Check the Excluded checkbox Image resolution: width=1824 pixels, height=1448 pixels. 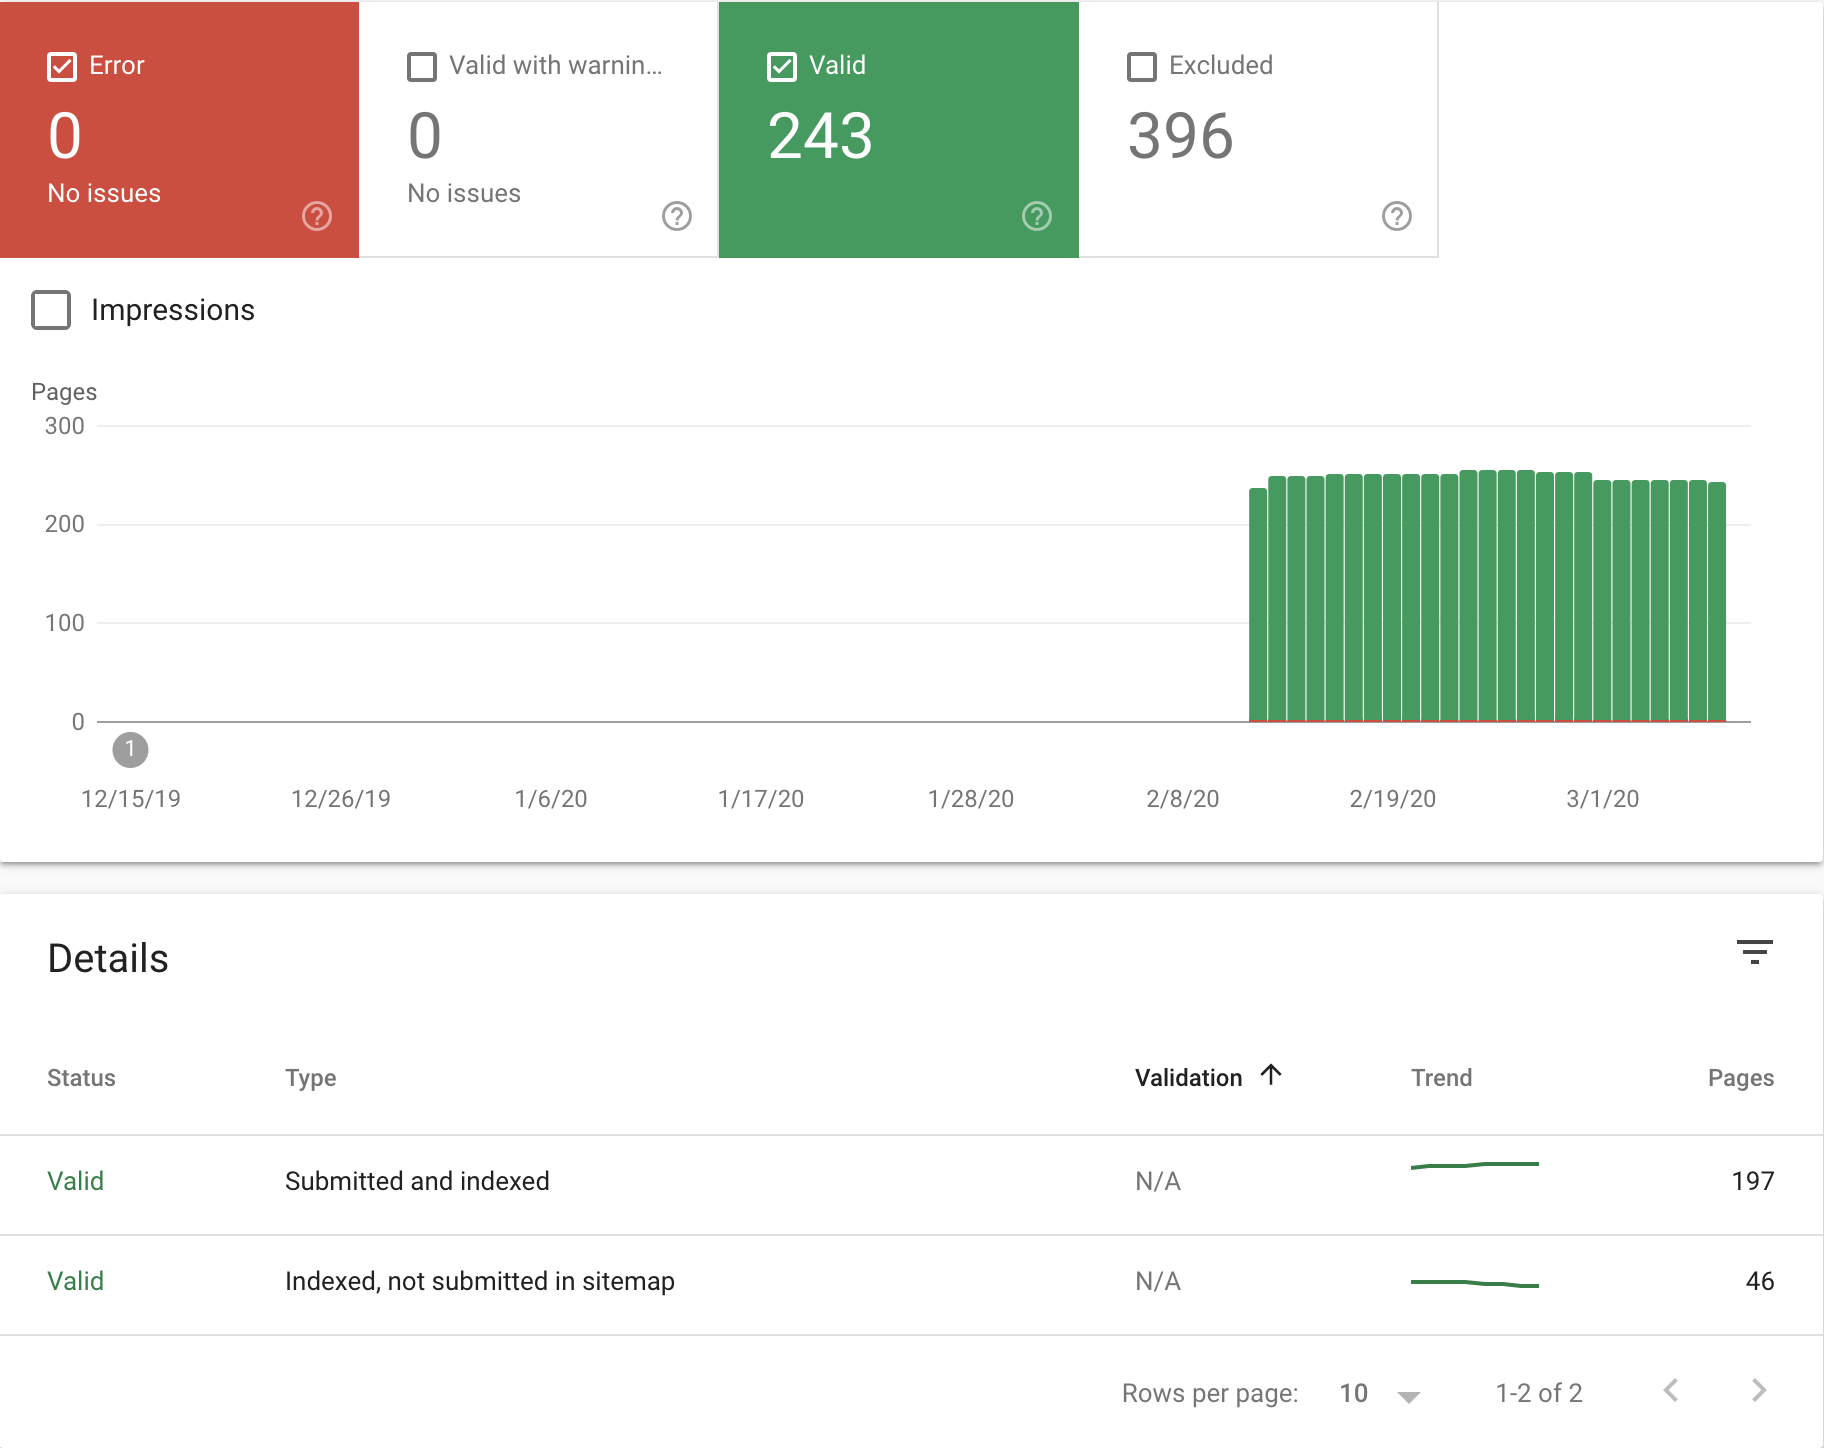coord(1142,67)
